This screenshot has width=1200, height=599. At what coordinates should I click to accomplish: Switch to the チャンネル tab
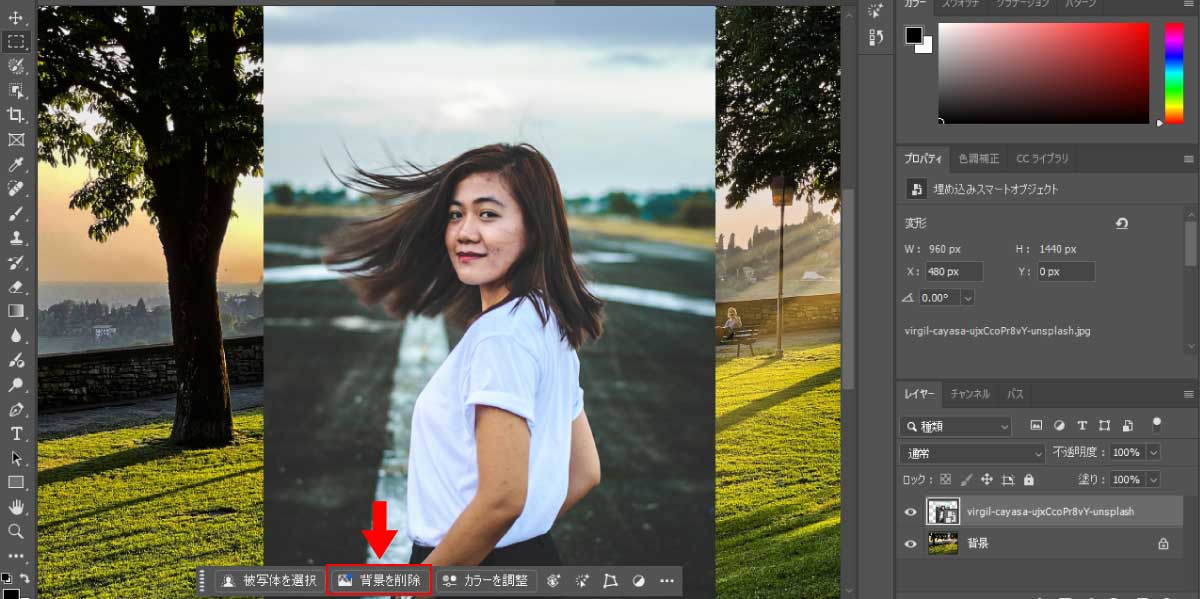coord(970,394)
